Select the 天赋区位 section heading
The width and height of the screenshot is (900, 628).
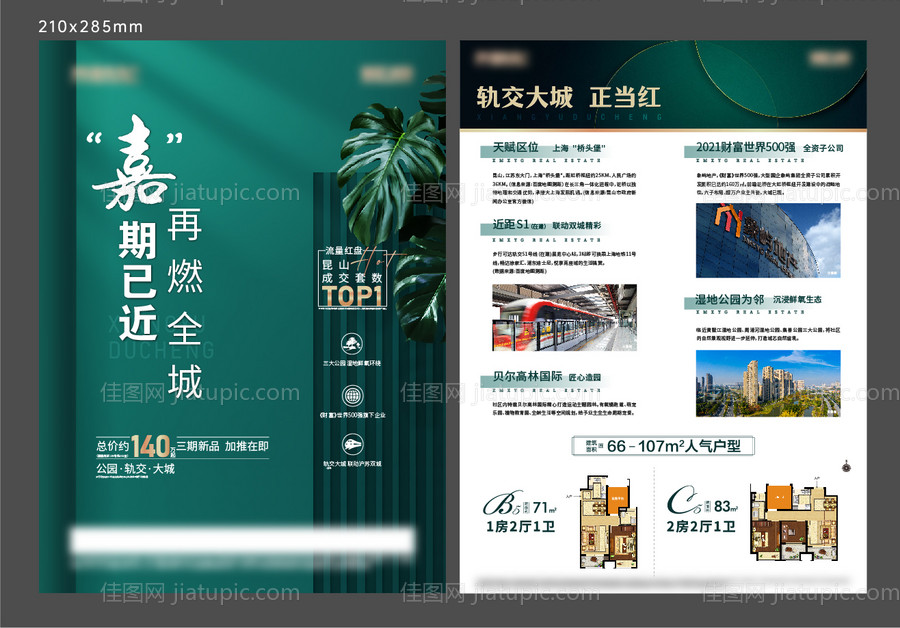pos(516,148)
